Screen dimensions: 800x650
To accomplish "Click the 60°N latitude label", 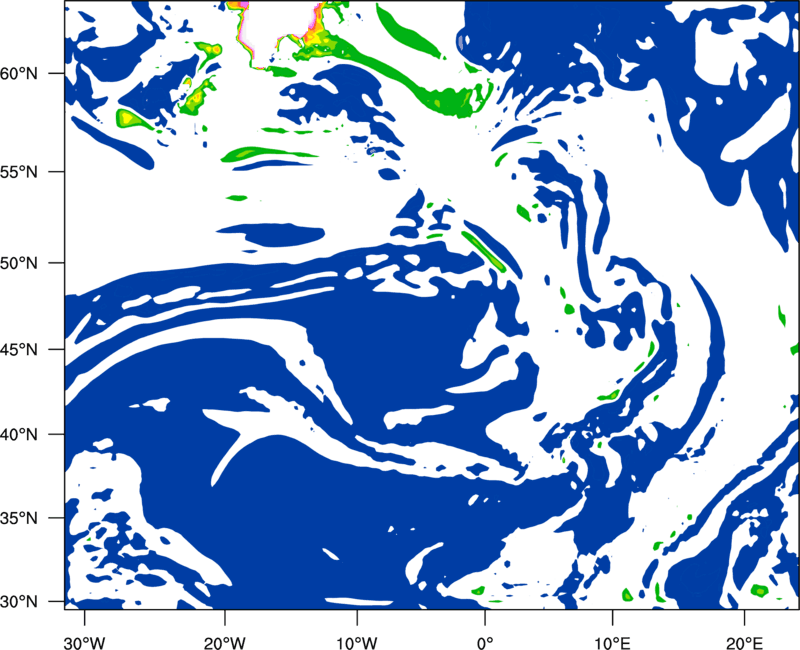I will tap(19, 74).
